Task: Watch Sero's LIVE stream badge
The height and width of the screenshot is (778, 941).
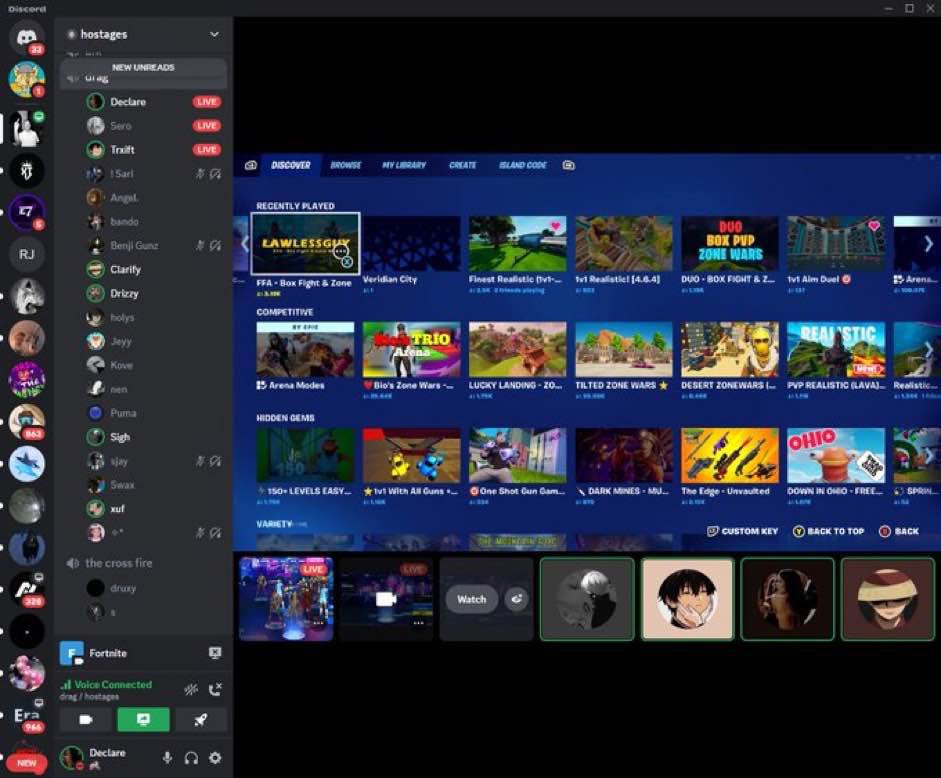Action: point(206,125)
